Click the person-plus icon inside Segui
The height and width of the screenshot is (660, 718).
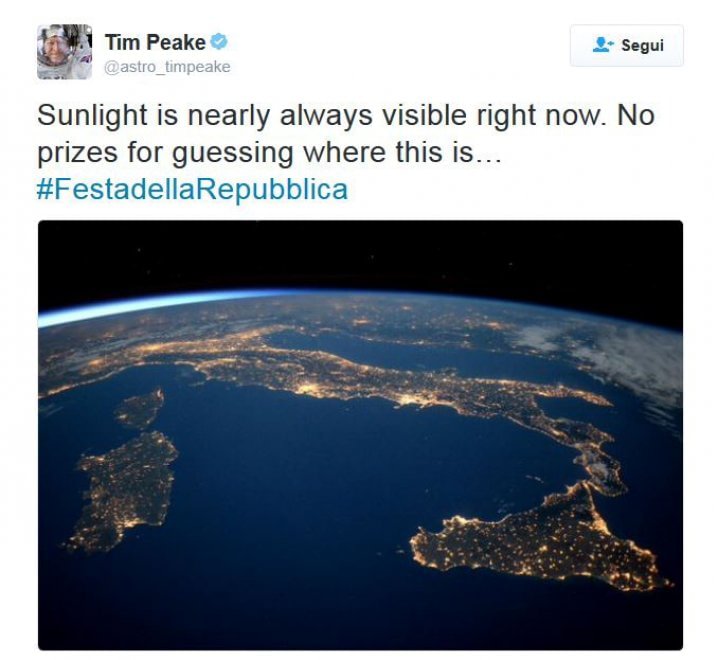(603, 45)
